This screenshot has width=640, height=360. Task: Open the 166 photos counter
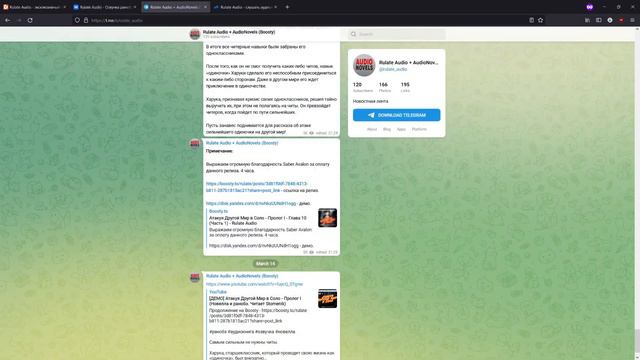click(384, 87)
